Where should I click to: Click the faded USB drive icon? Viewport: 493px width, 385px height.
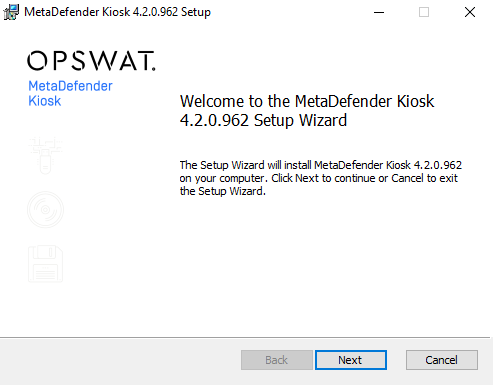[45, 155]
